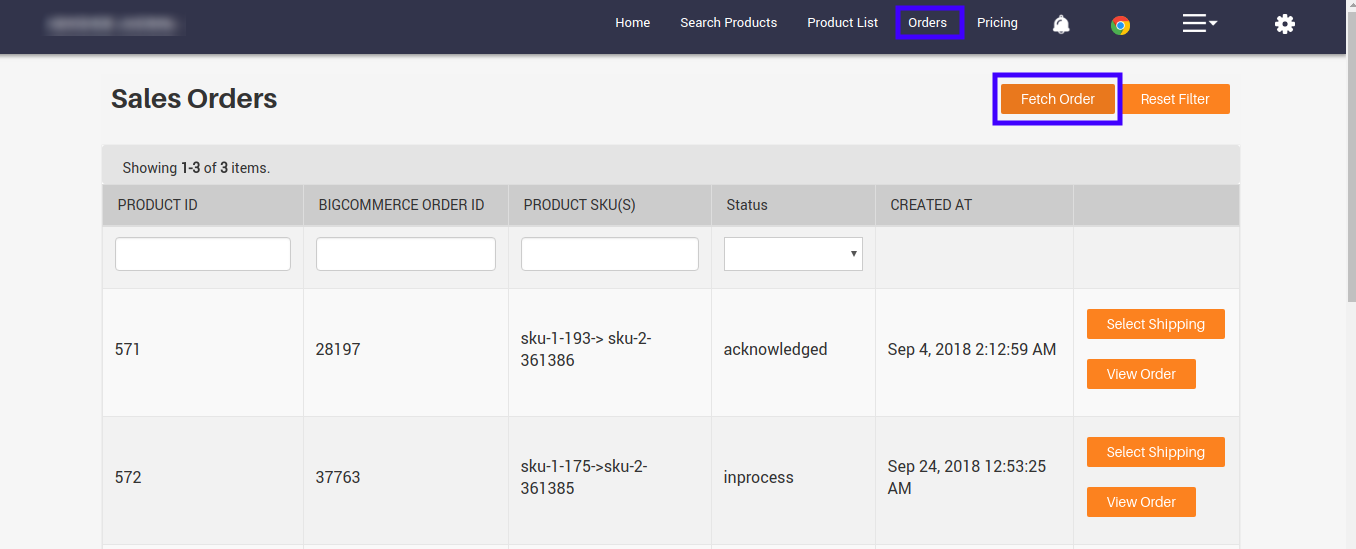The image size is (1356, 549).
Task: View Order for product 571
Action: pyautogui.click(x=1141, y=374)
